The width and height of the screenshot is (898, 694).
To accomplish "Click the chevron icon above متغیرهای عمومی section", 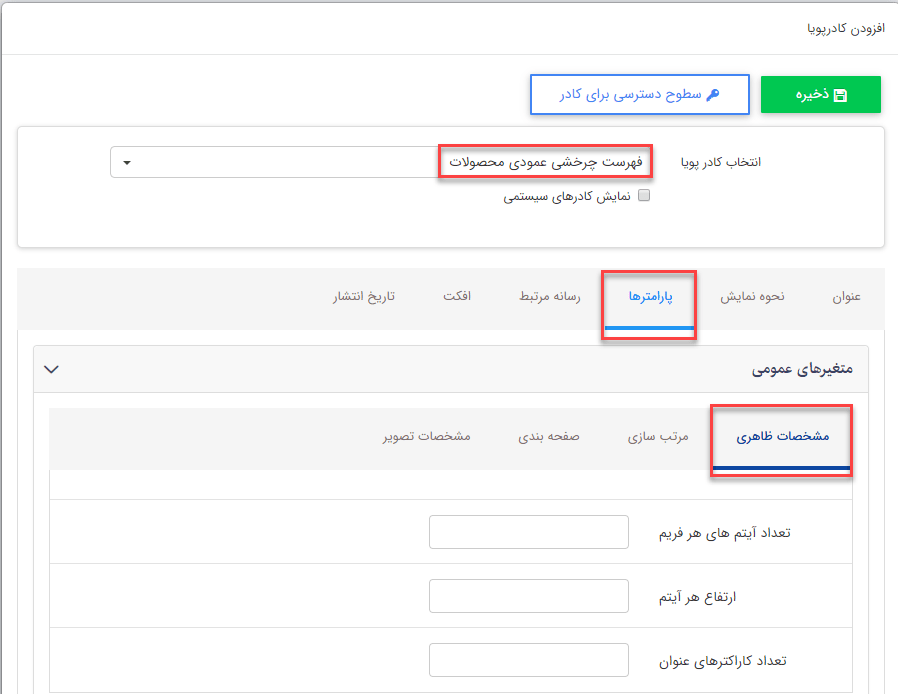I will point(51,369).
